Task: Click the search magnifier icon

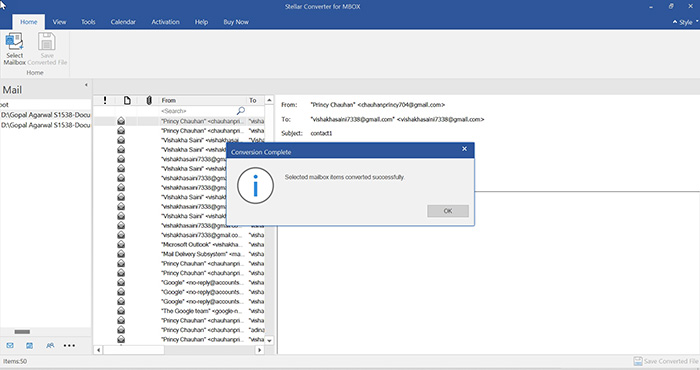Action: [x=241, y=111]
